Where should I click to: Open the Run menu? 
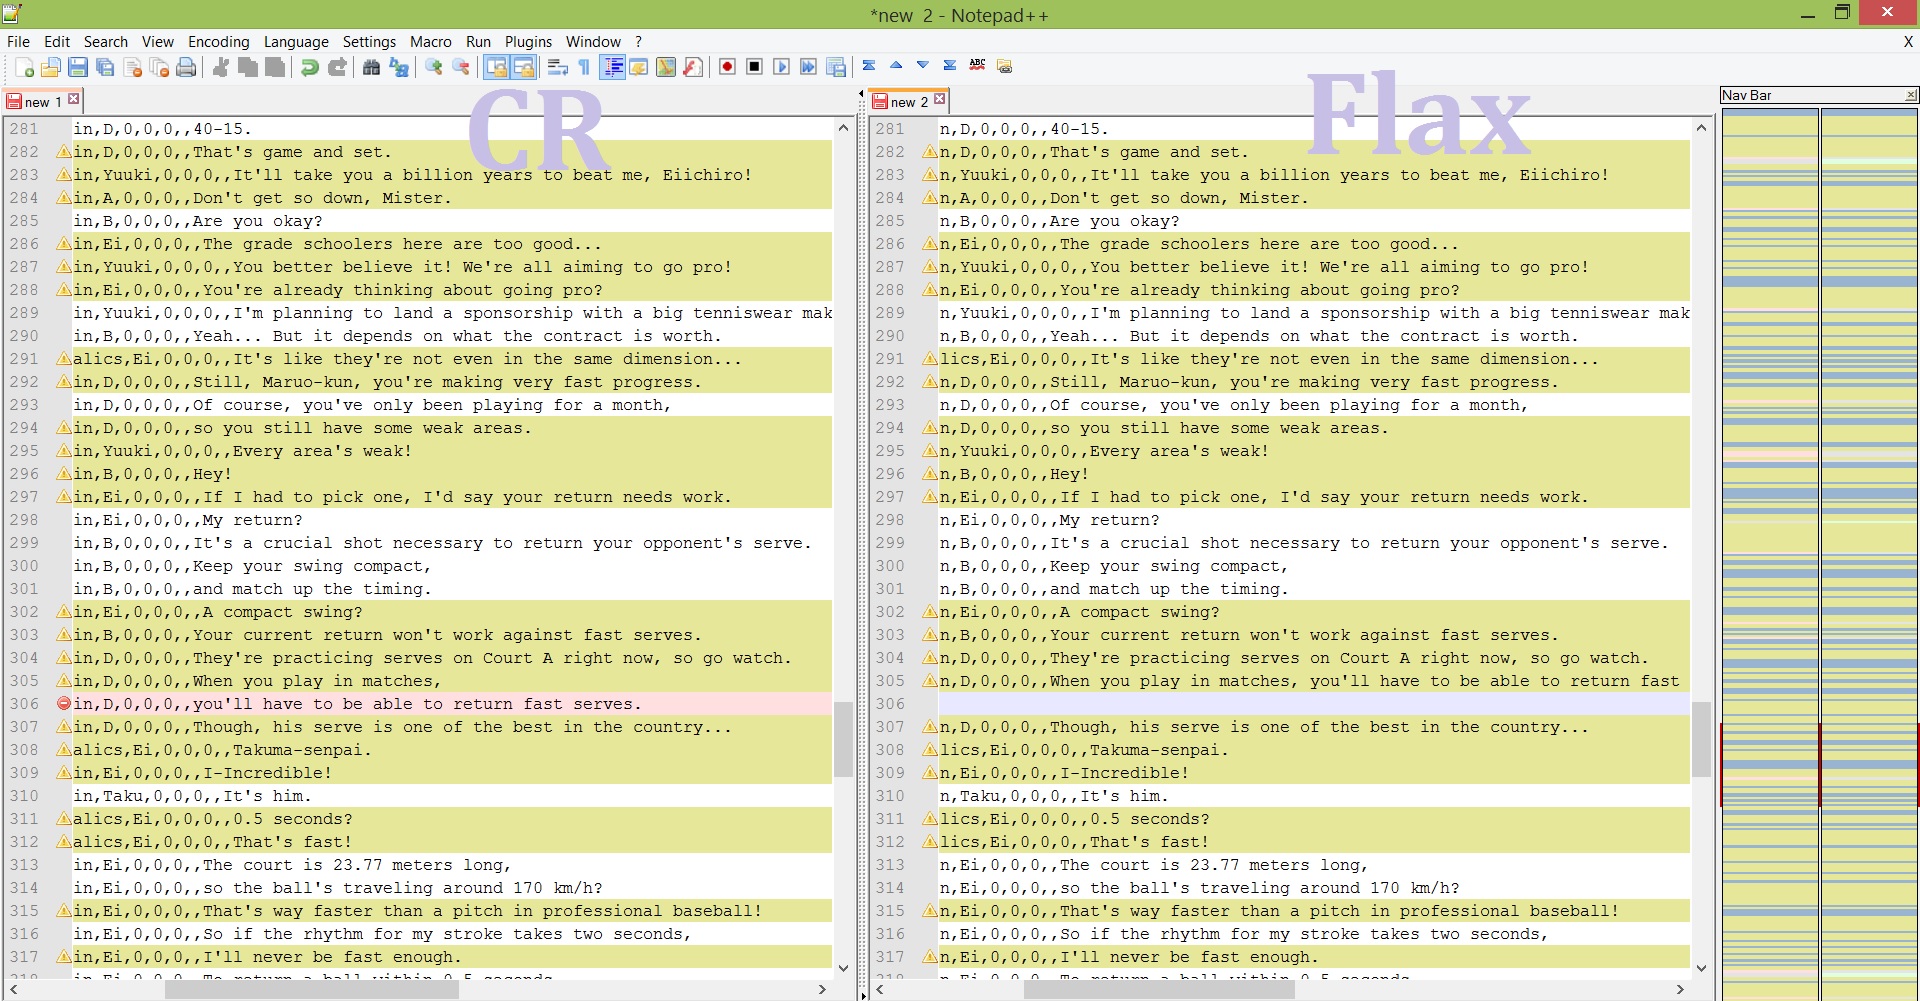tap(478, 42)
